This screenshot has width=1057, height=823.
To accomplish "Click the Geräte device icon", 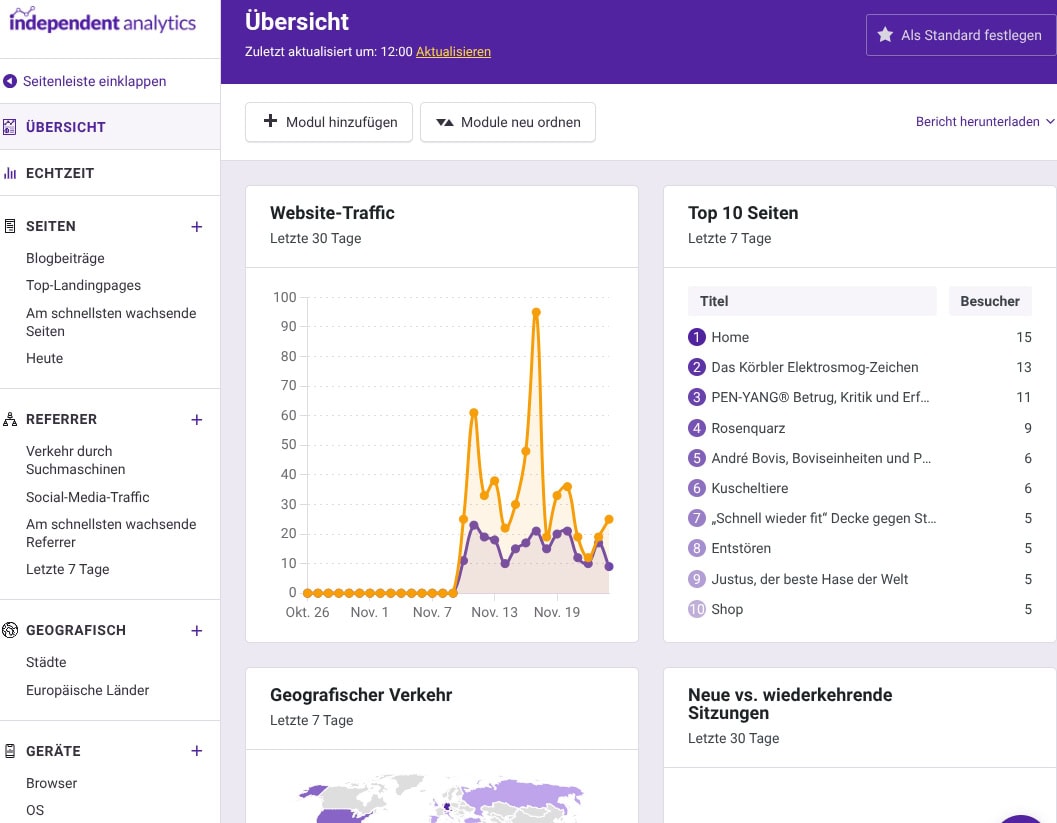I will (x=11, y=751).
